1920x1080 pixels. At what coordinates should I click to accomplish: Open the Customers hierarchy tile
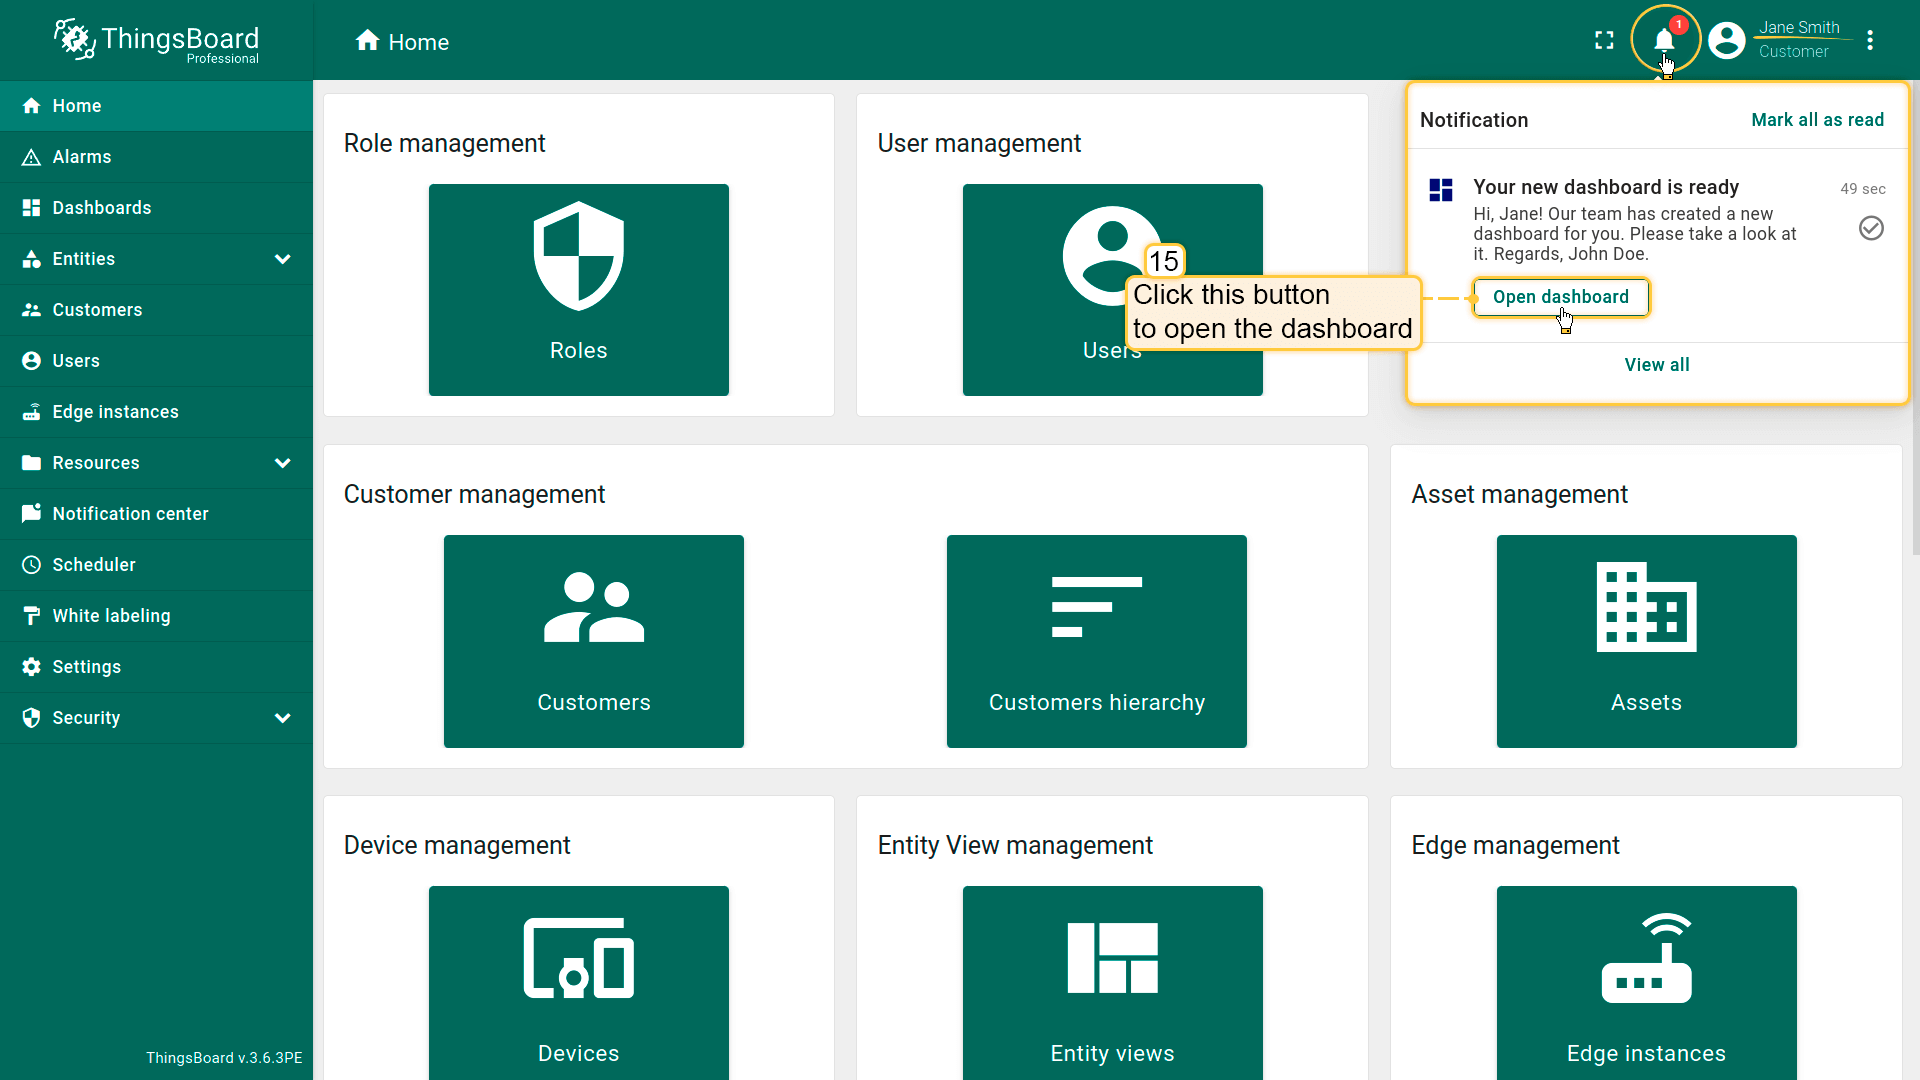[x=1096, y=640]
